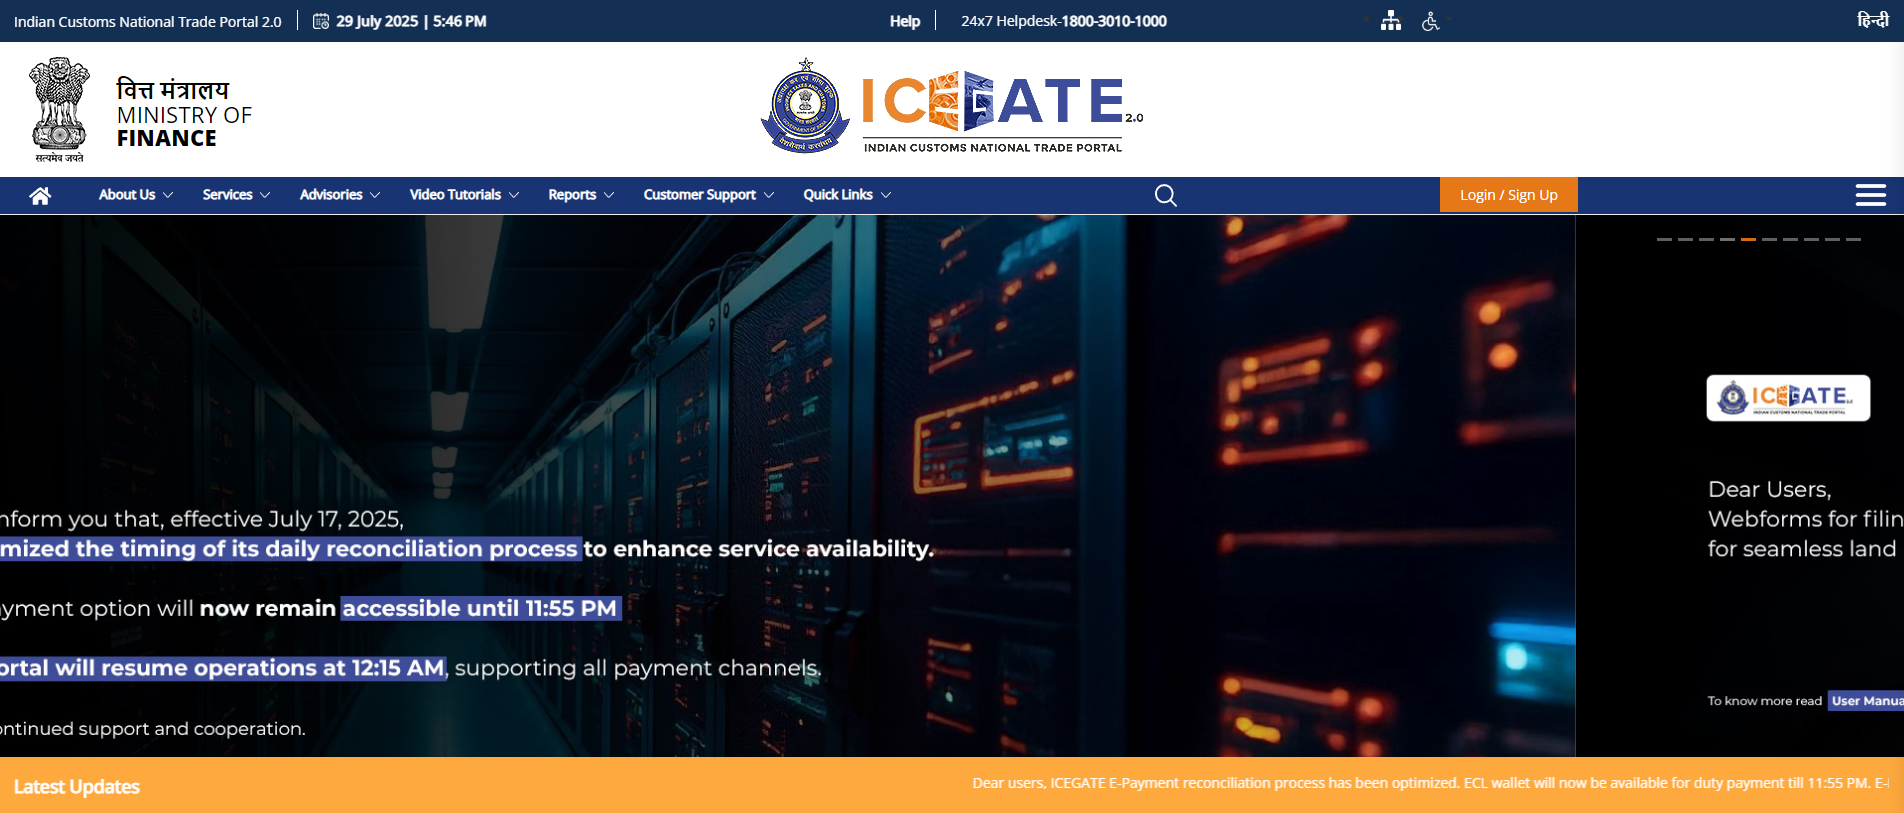1904x813 pixels.
Task: Expand the Reports dropdown
Action: click(x=581, y=195)
